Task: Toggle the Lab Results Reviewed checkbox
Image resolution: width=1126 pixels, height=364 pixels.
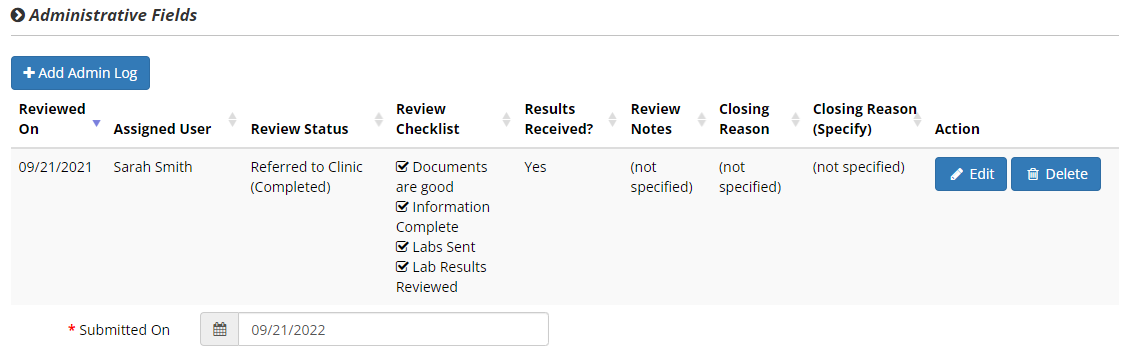Action: tap(402, 267)
